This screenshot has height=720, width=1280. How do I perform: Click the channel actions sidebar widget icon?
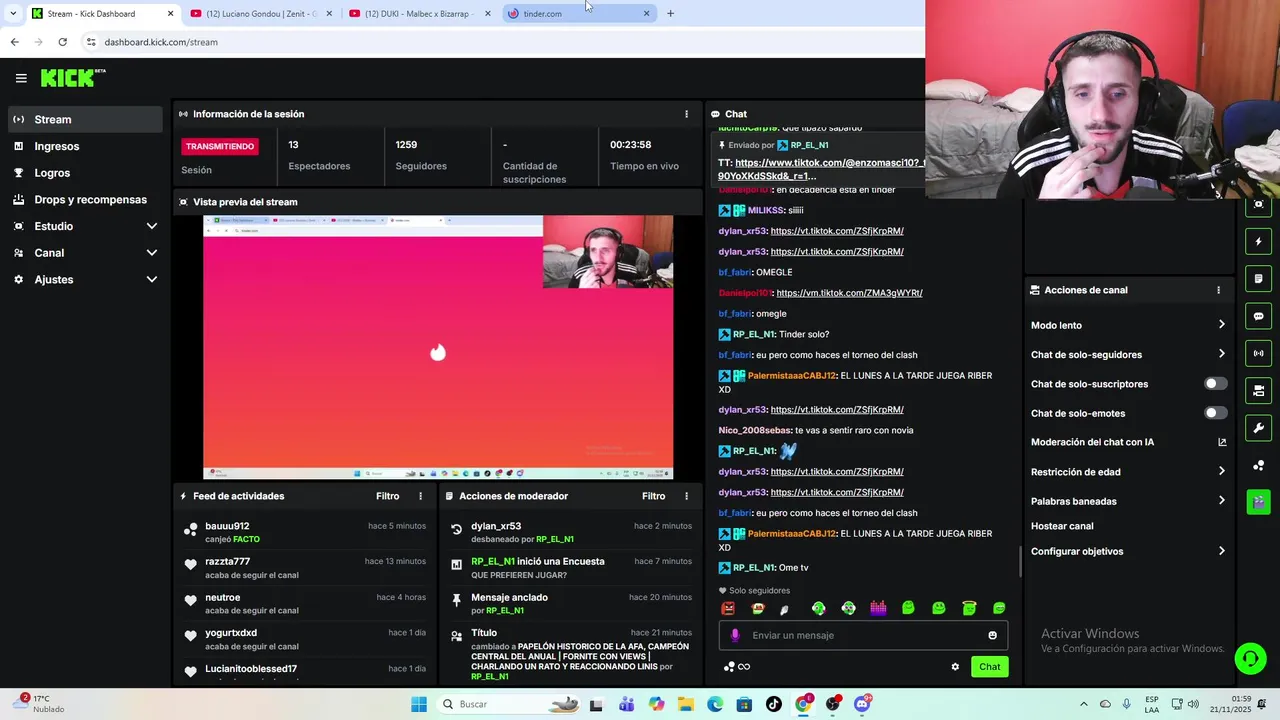point(1258,391)
